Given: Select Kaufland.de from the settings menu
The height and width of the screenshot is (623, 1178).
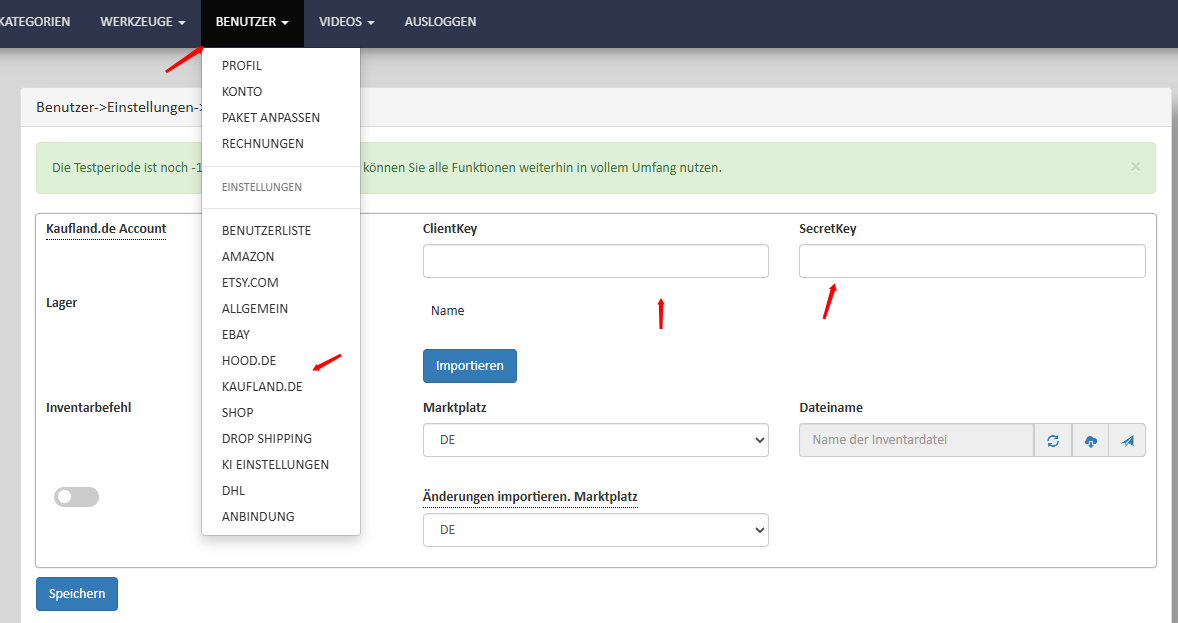Looking at the screenshot, I should coord(262,386).
